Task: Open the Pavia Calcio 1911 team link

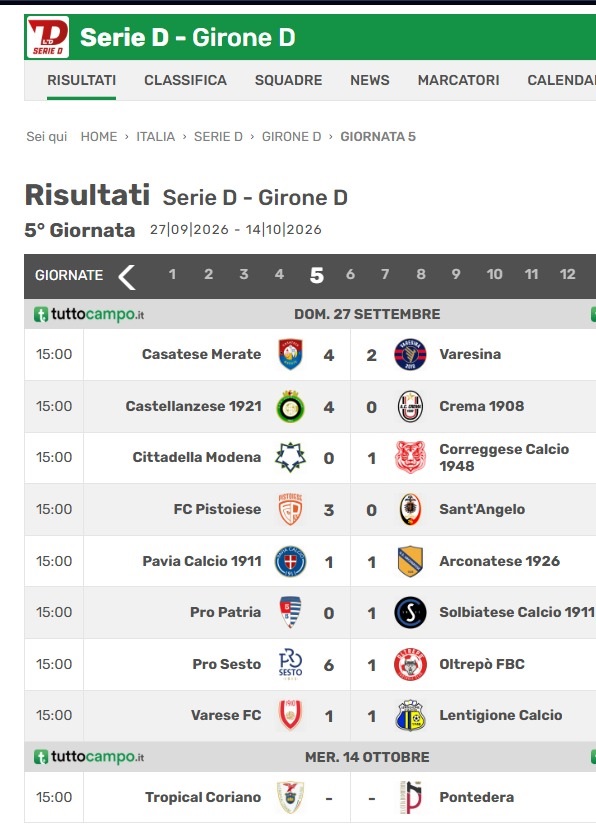Action: [x=202, y=561]
